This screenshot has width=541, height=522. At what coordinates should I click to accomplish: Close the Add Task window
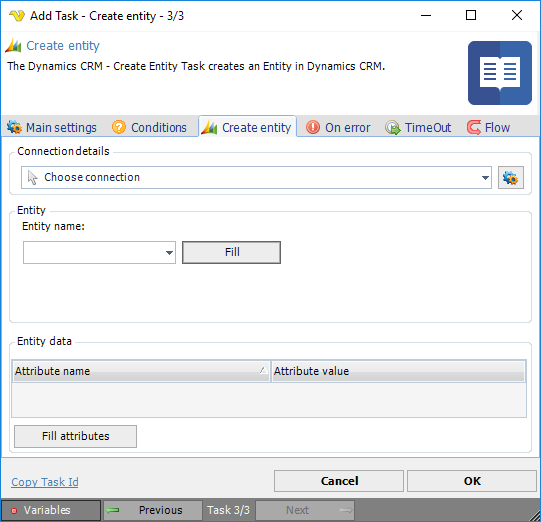517,15
